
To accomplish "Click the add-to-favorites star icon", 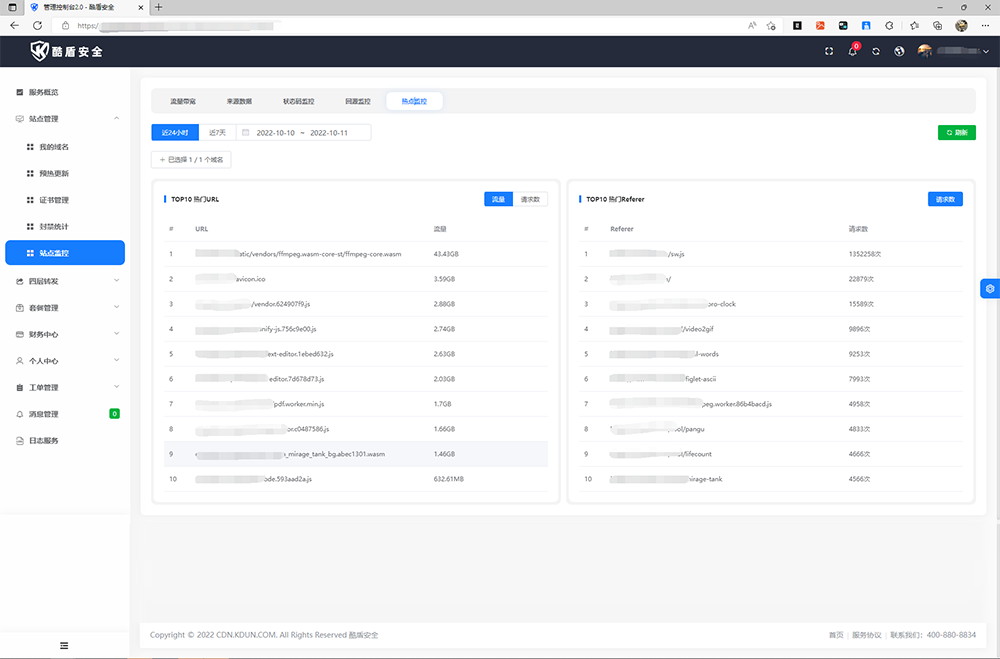I will click(771, 26).
